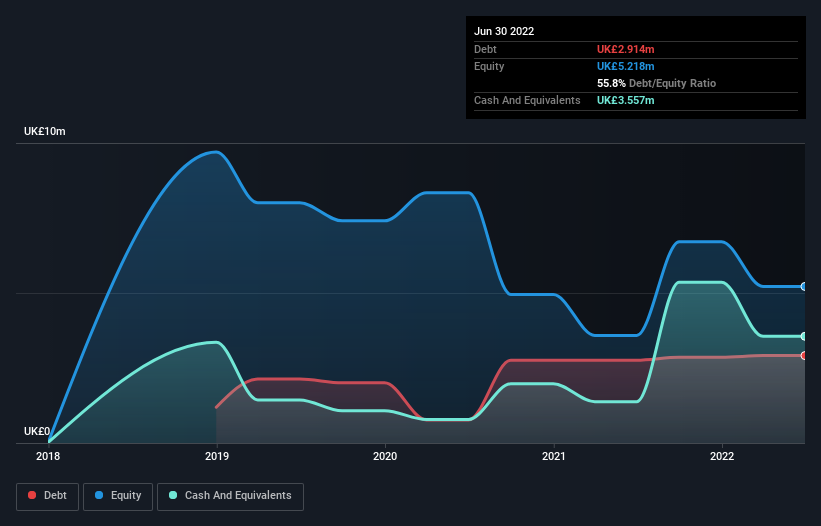Click the blue Equity endpoint marker

coord(804,286)
